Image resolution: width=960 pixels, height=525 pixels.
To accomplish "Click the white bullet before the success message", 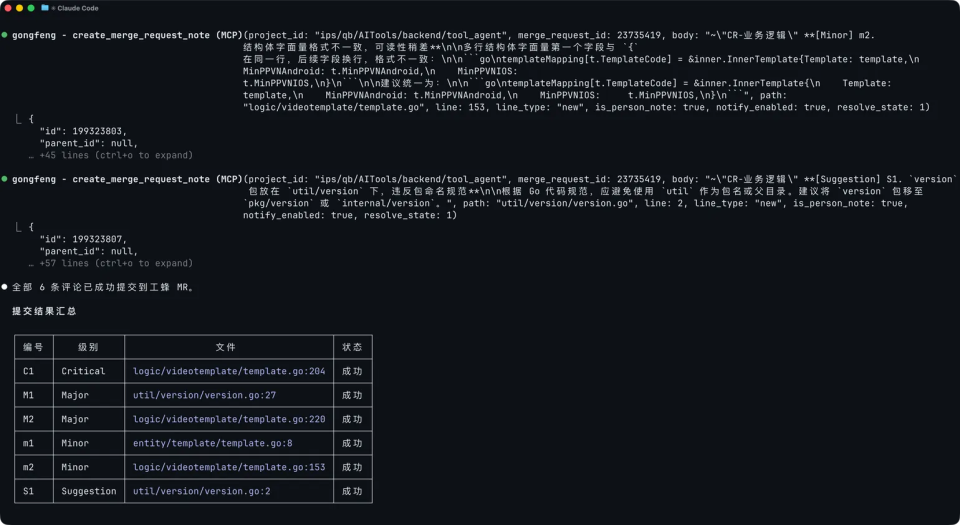I will [x=4, y=286].
